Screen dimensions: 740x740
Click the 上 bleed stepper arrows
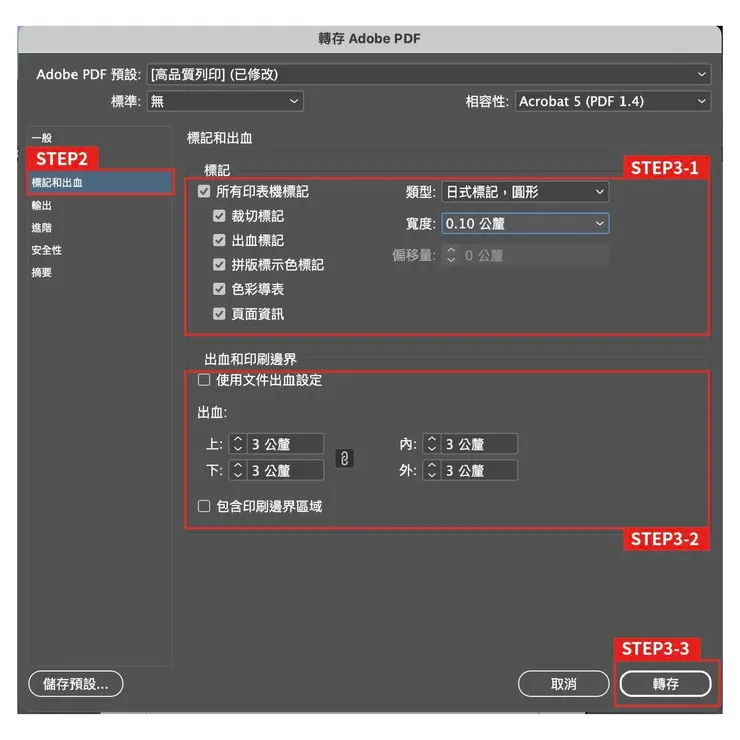(x=238, y=444)
